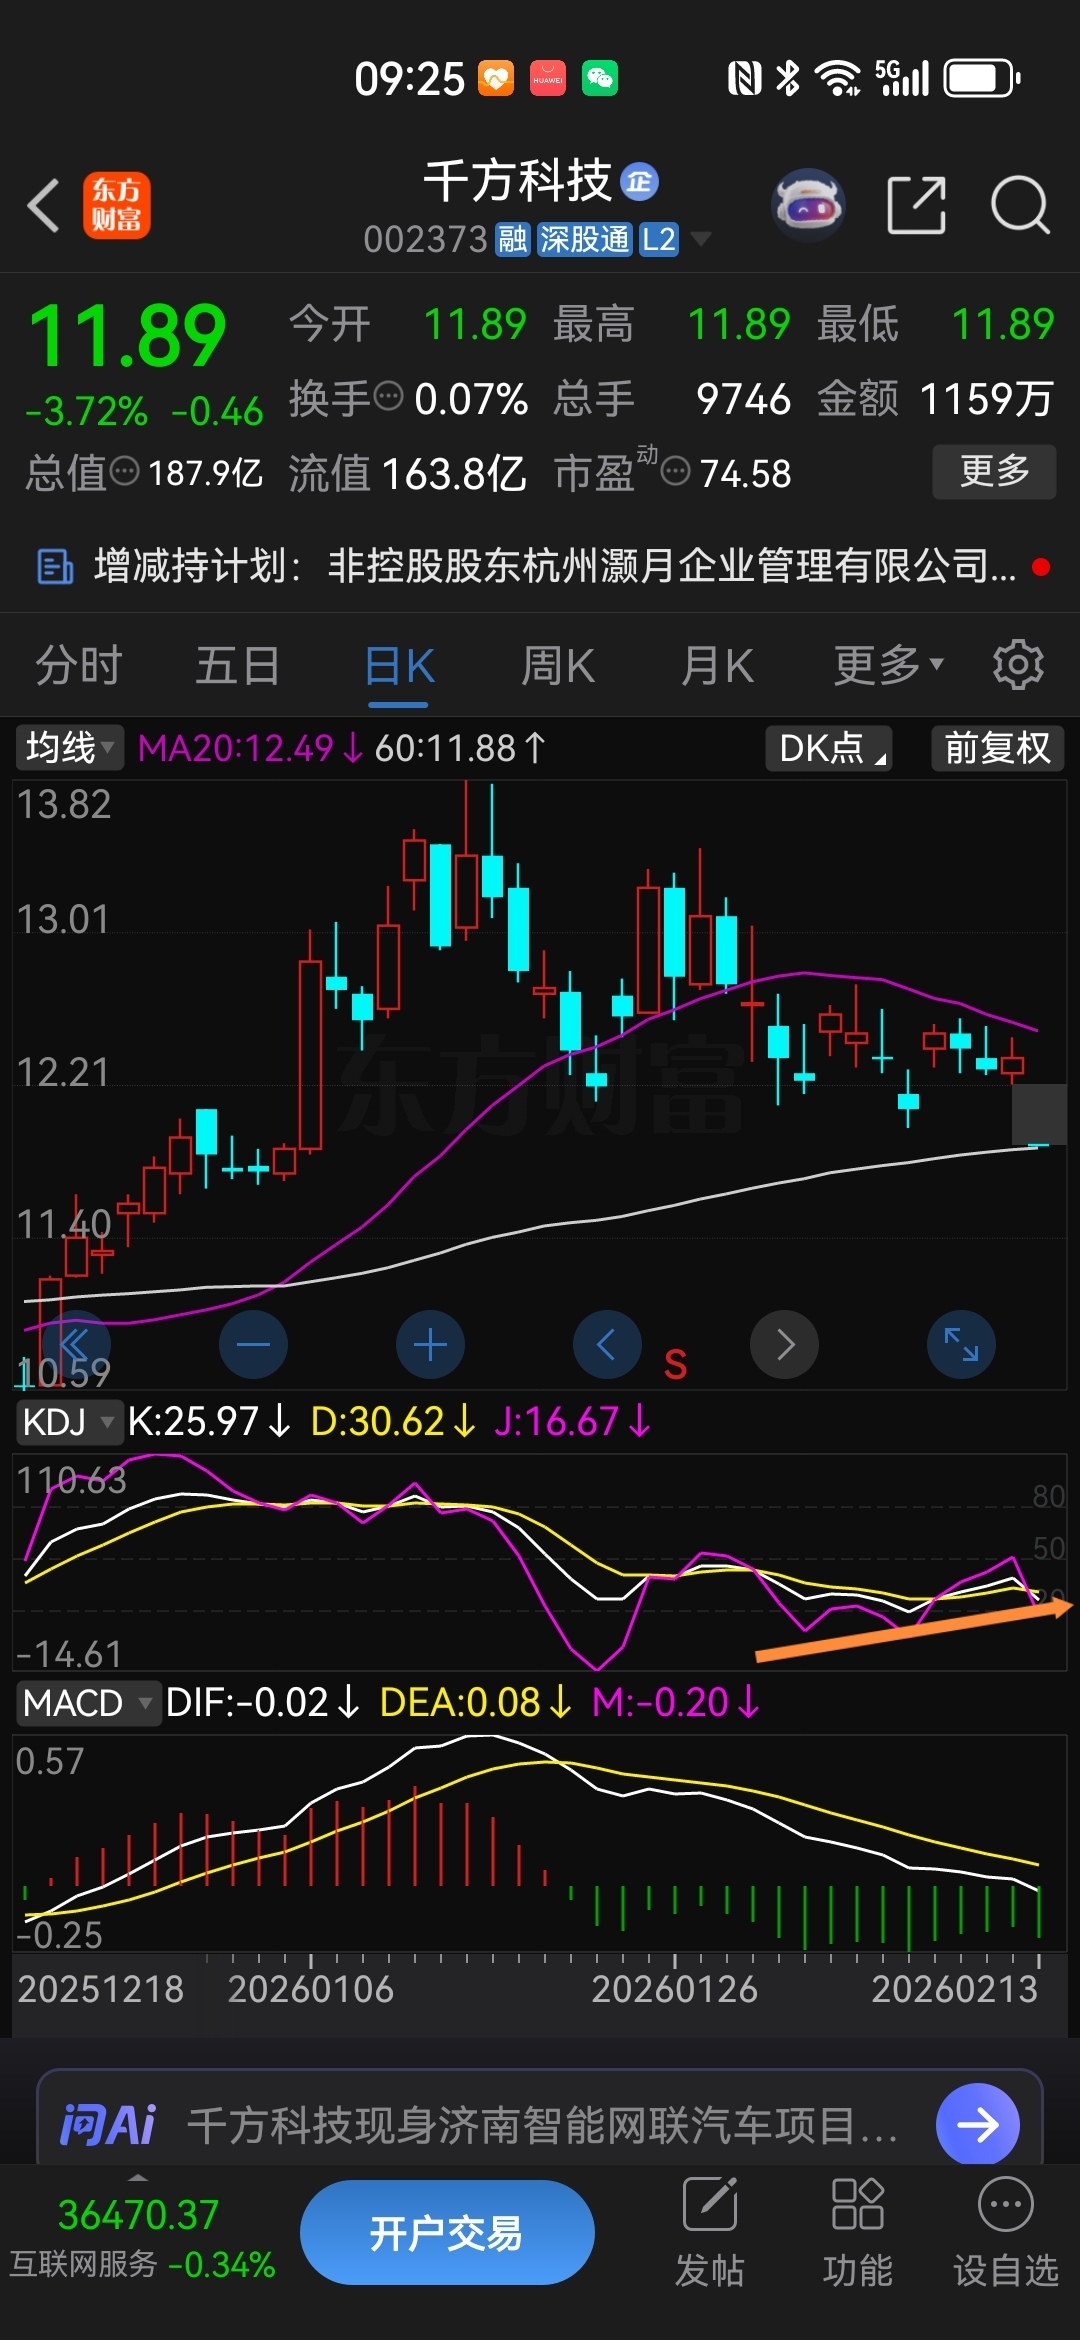Tap the stock name 千方科技

517,181
